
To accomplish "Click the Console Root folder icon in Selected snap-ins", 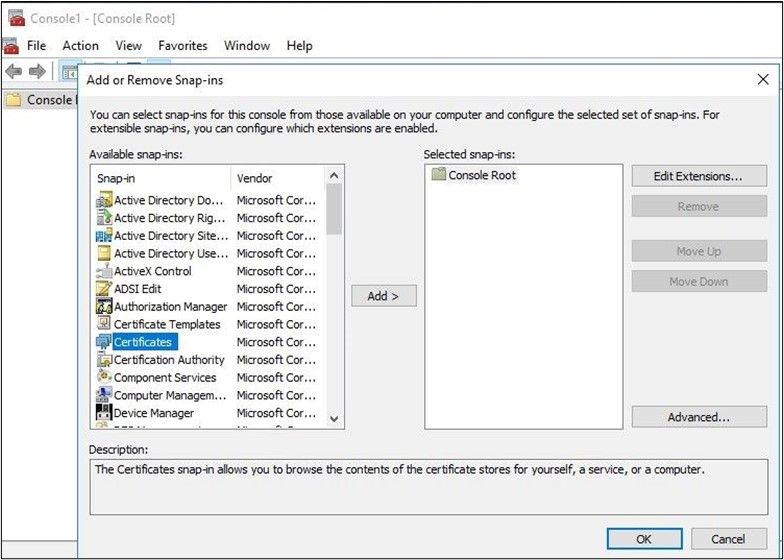I will [439, 175].
